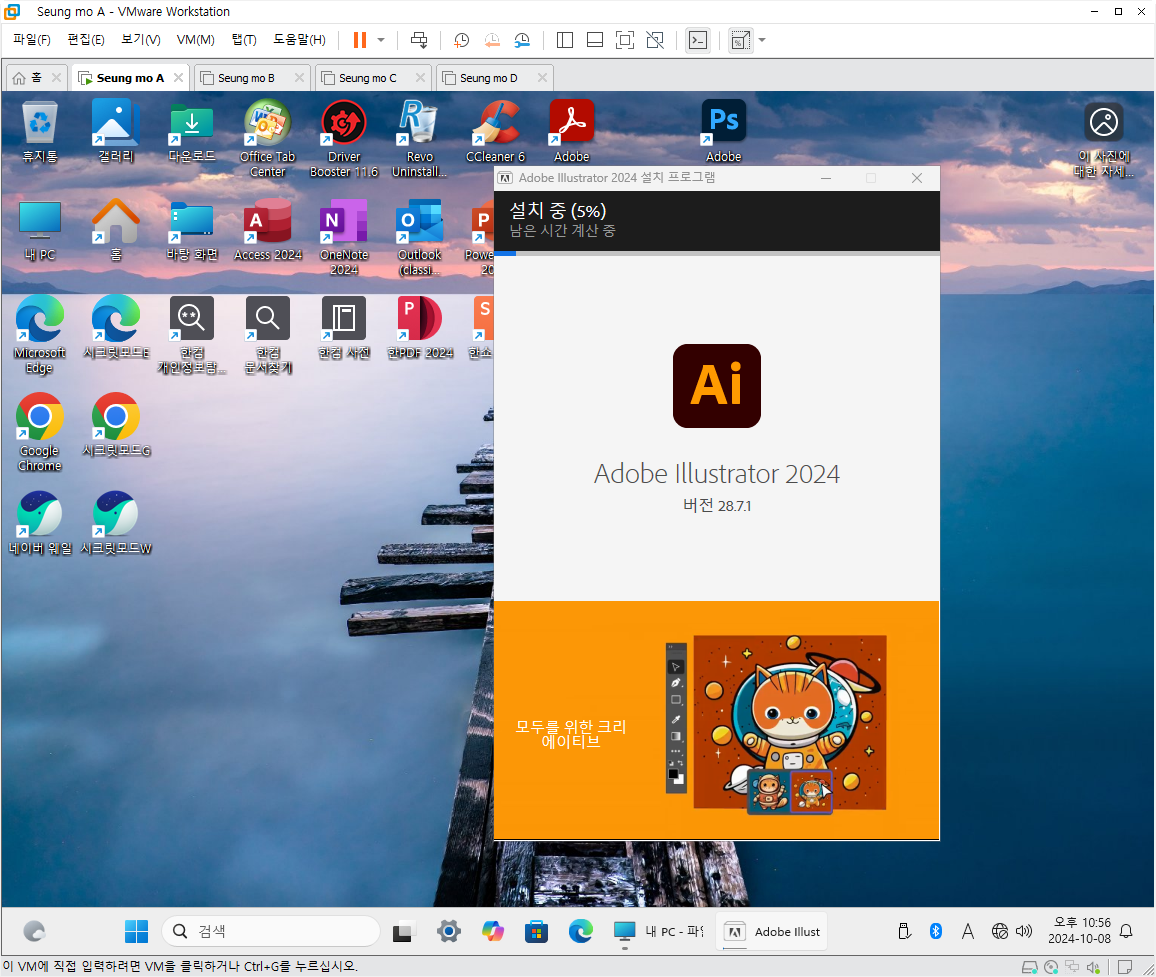
Task: Launch Copilot from the taskbar
Action: 492,931
